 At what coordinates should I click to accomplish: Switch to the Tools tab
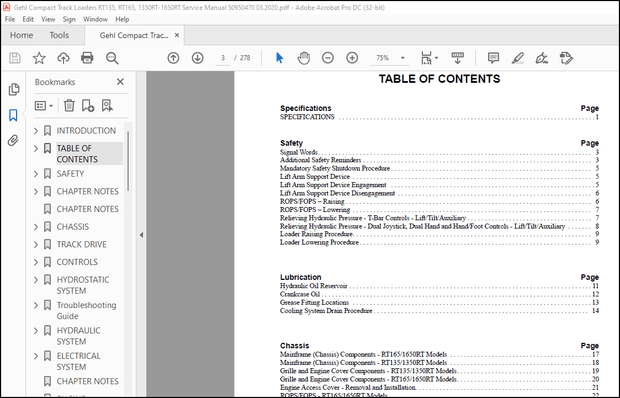pos(59,35)
